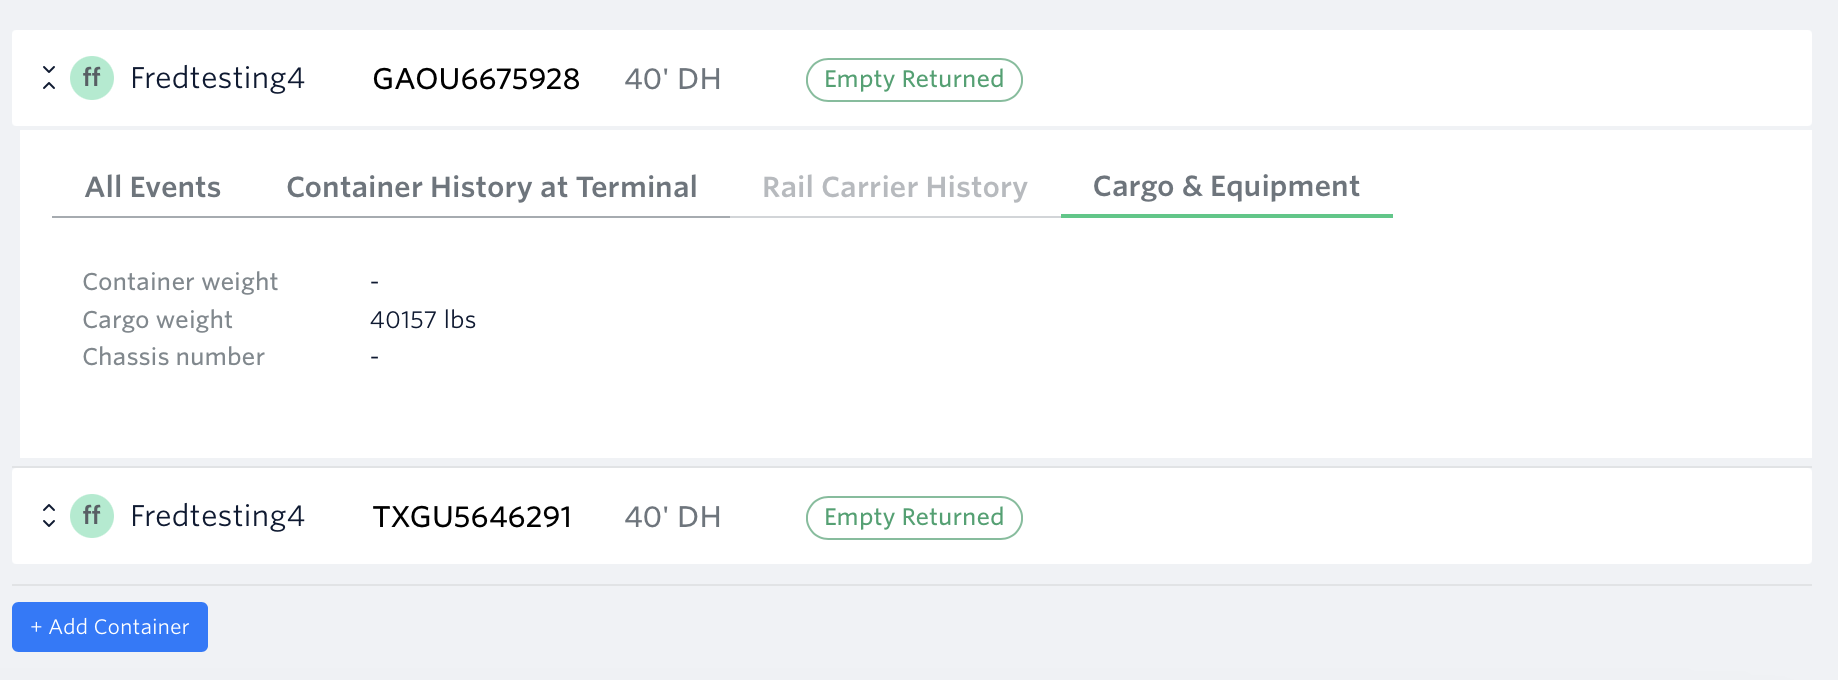
Task: Click the Cargo & Equipment tab
Action: (1226, 187)
